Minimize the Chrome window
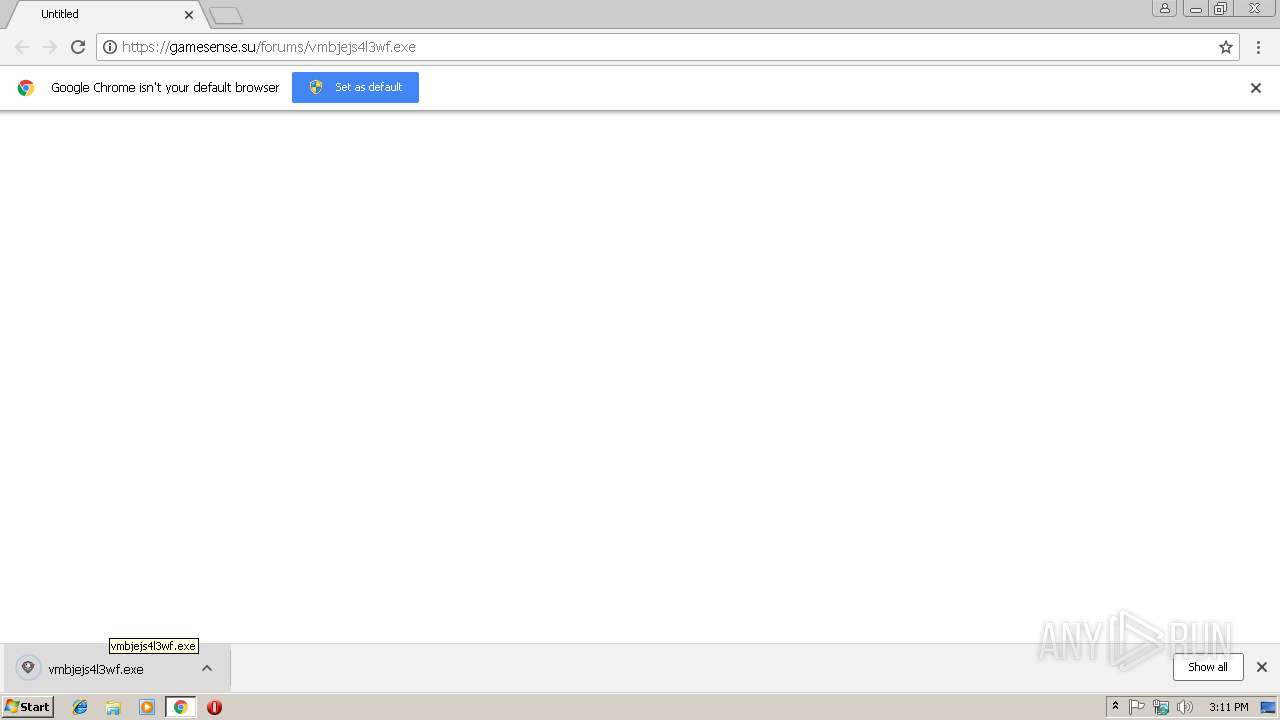This screenshot has height=720, width=1280. (x=1195, y=8)
